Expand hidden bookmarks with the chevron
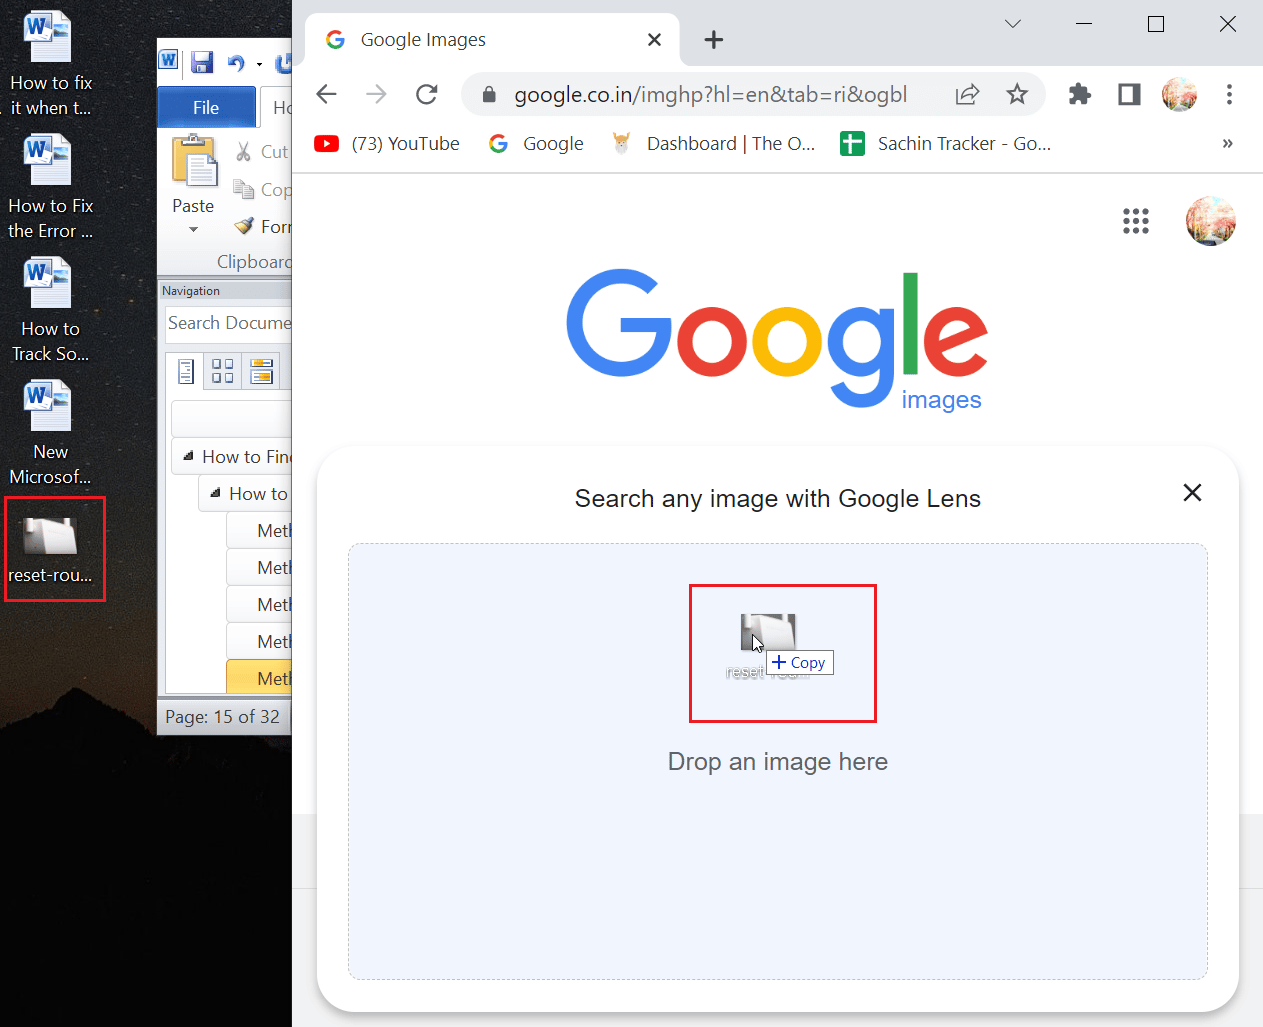 coord(1227,143)
